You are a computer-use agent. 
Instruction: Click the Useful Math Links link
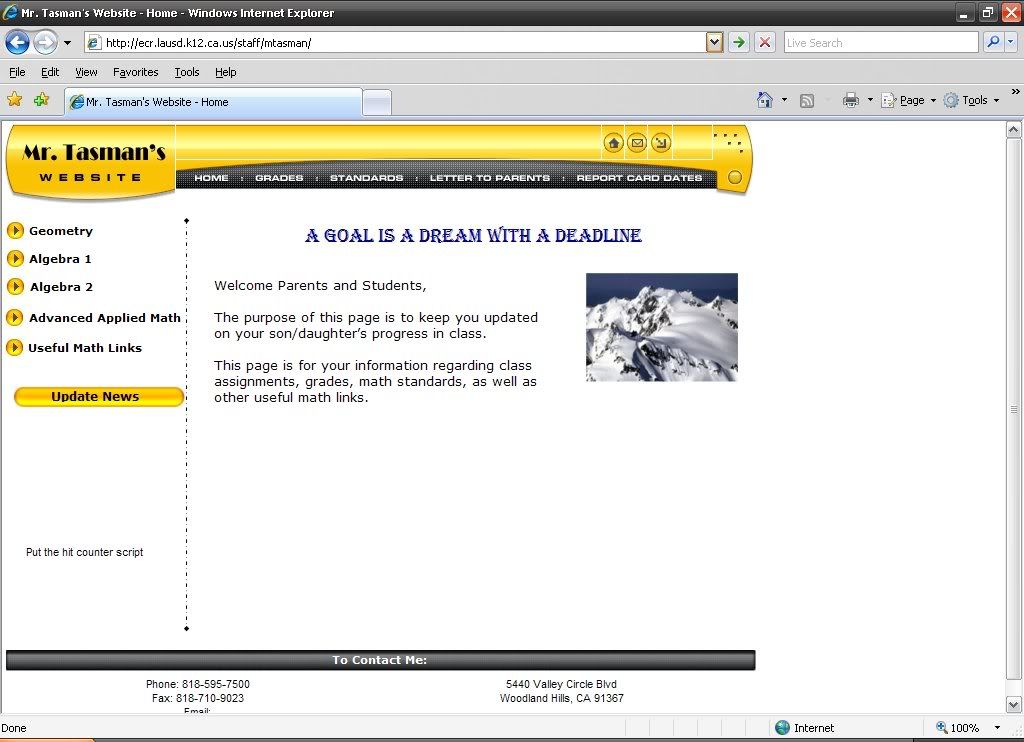pos(84,348)
